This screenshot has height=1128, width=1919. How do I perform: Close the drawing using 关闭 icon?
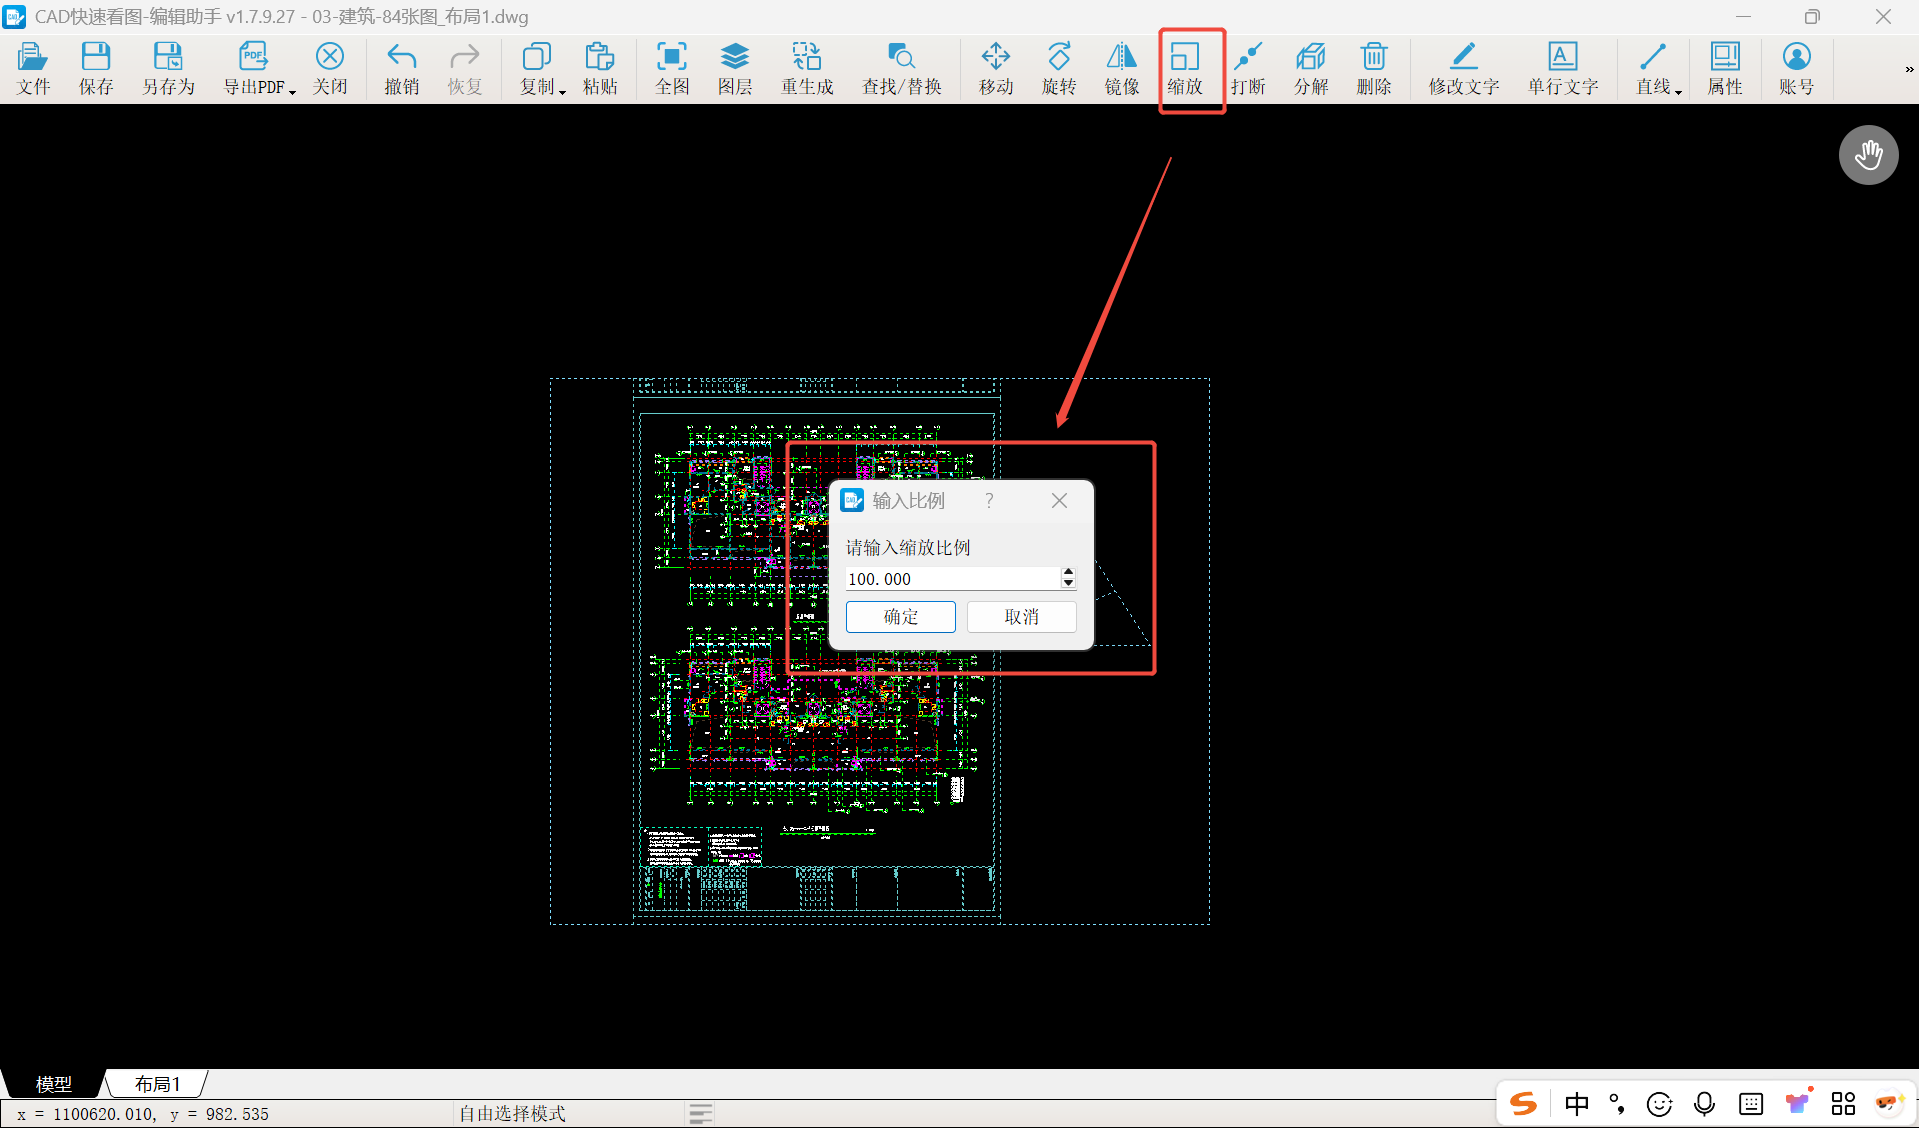(330, 69)
